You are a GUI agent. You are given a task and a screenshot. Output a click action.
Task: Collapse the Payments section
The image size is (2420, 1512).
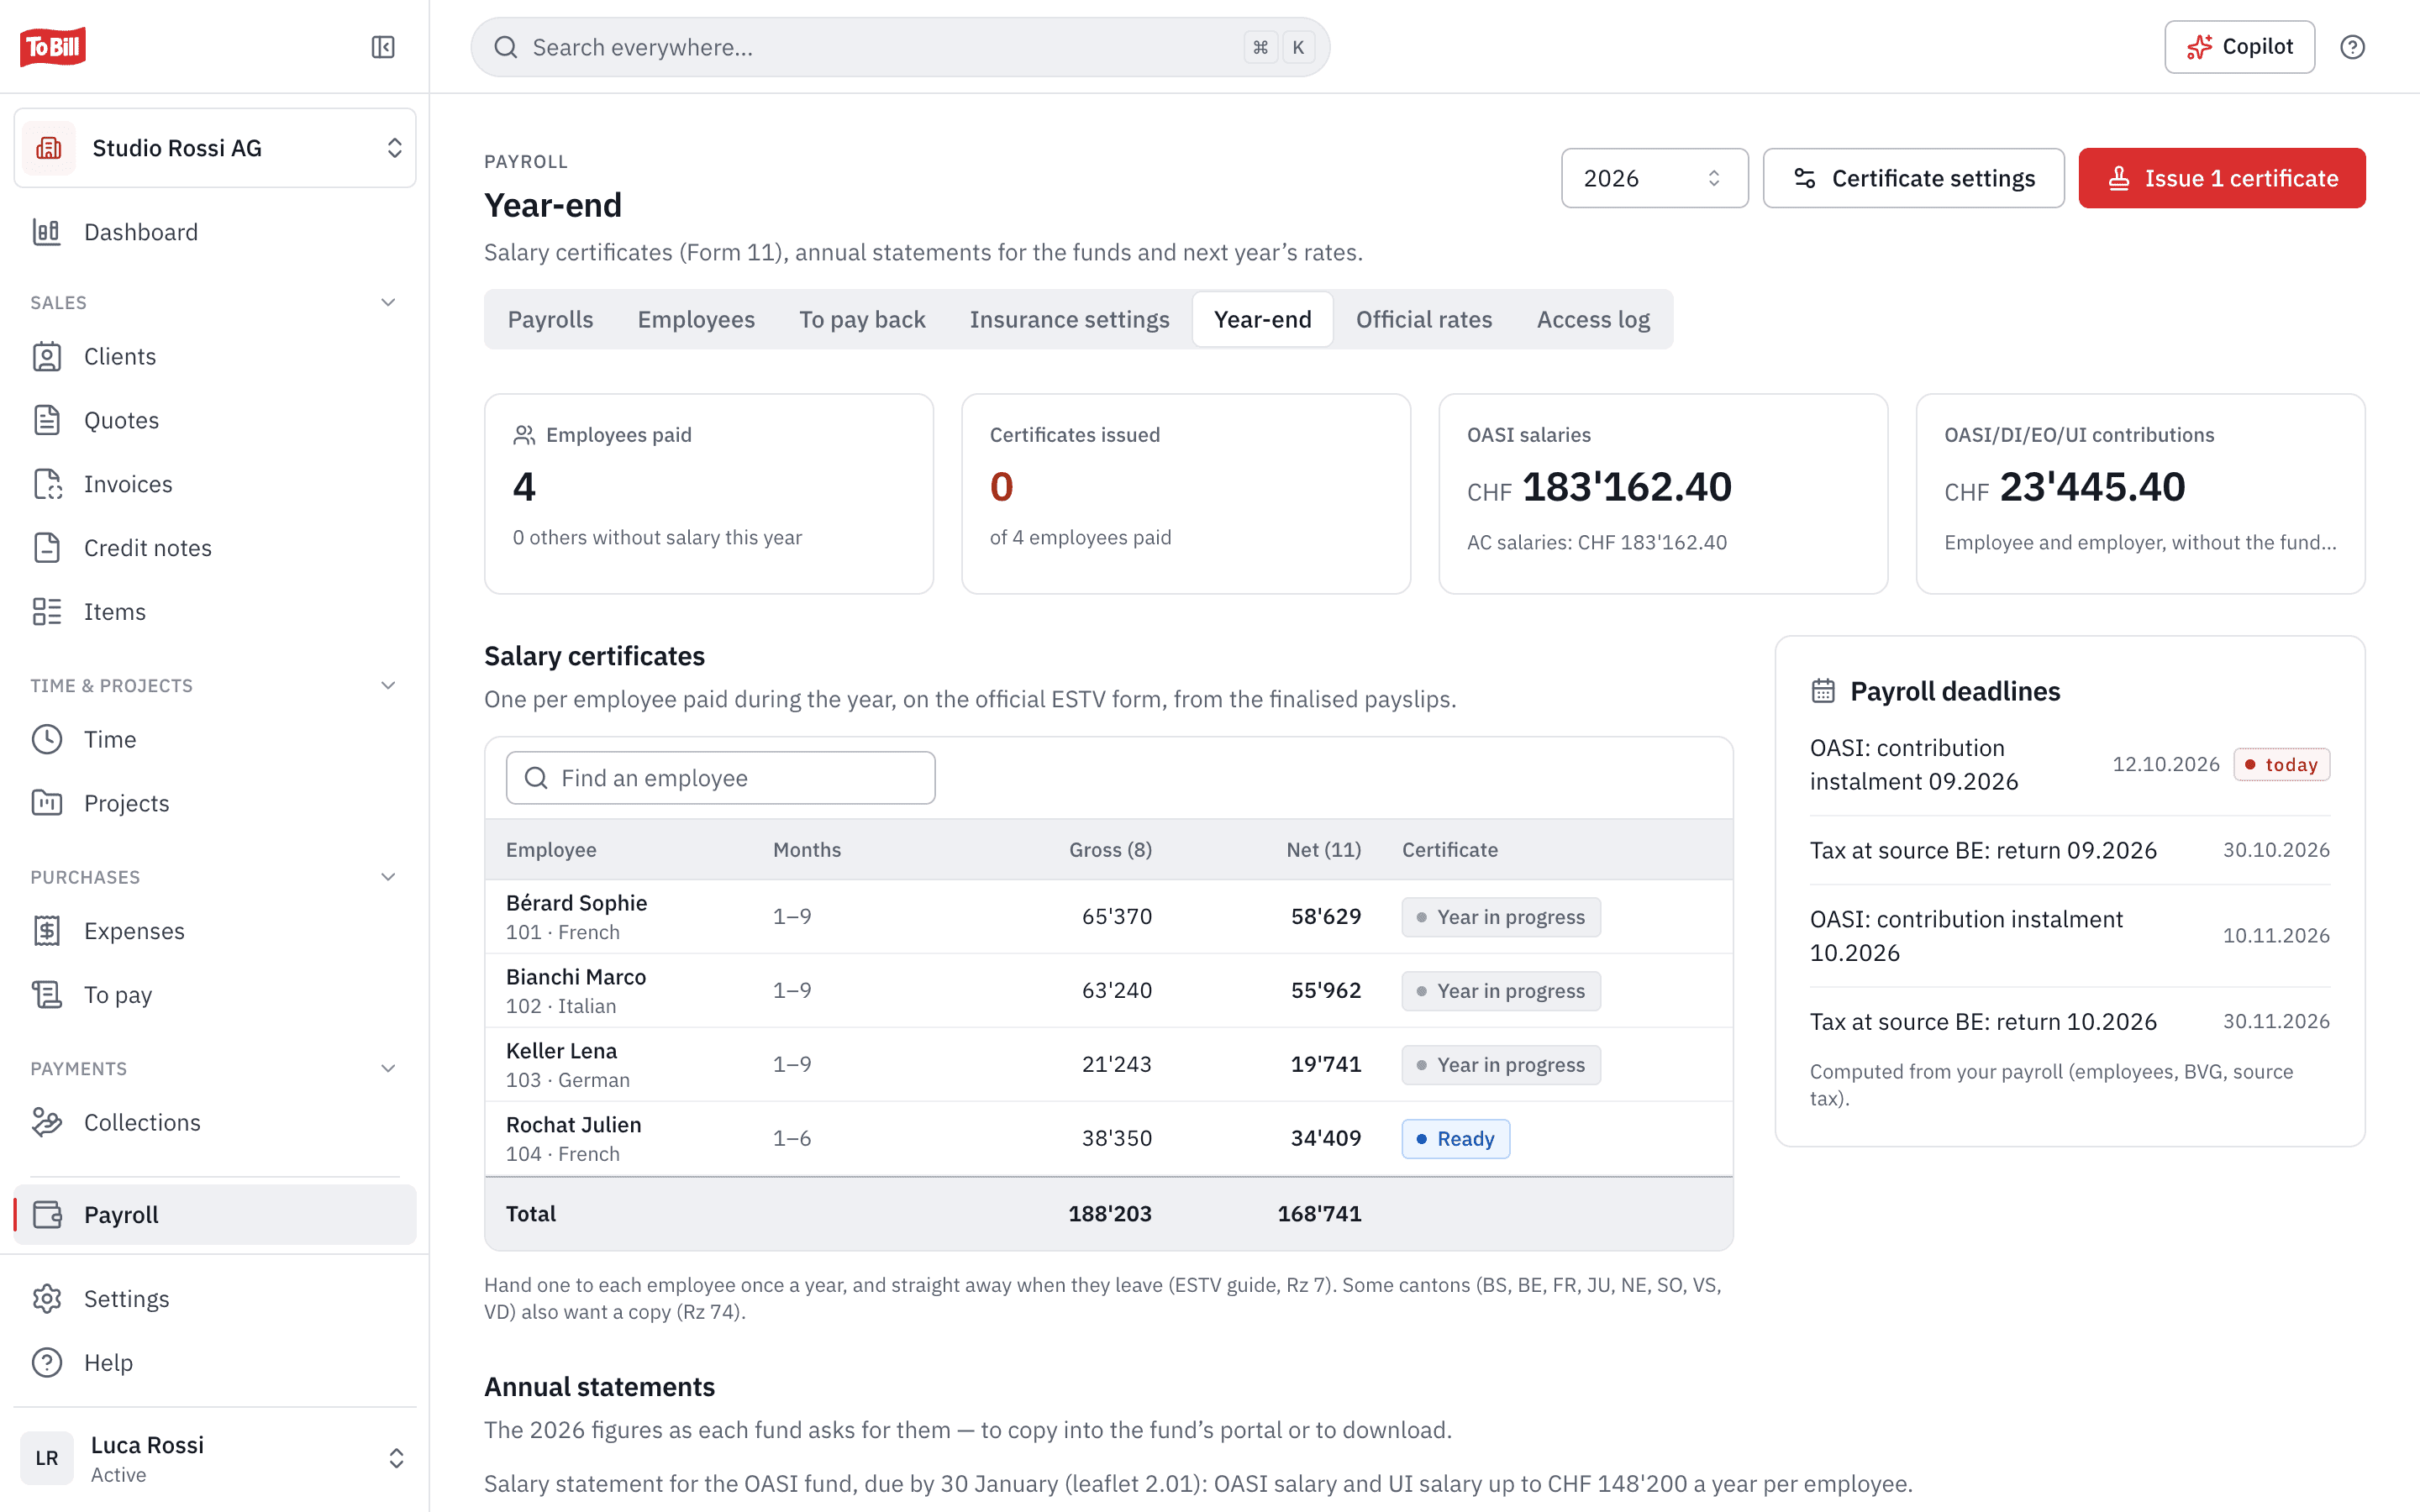pyautogui.click(x=388, y=1068)
